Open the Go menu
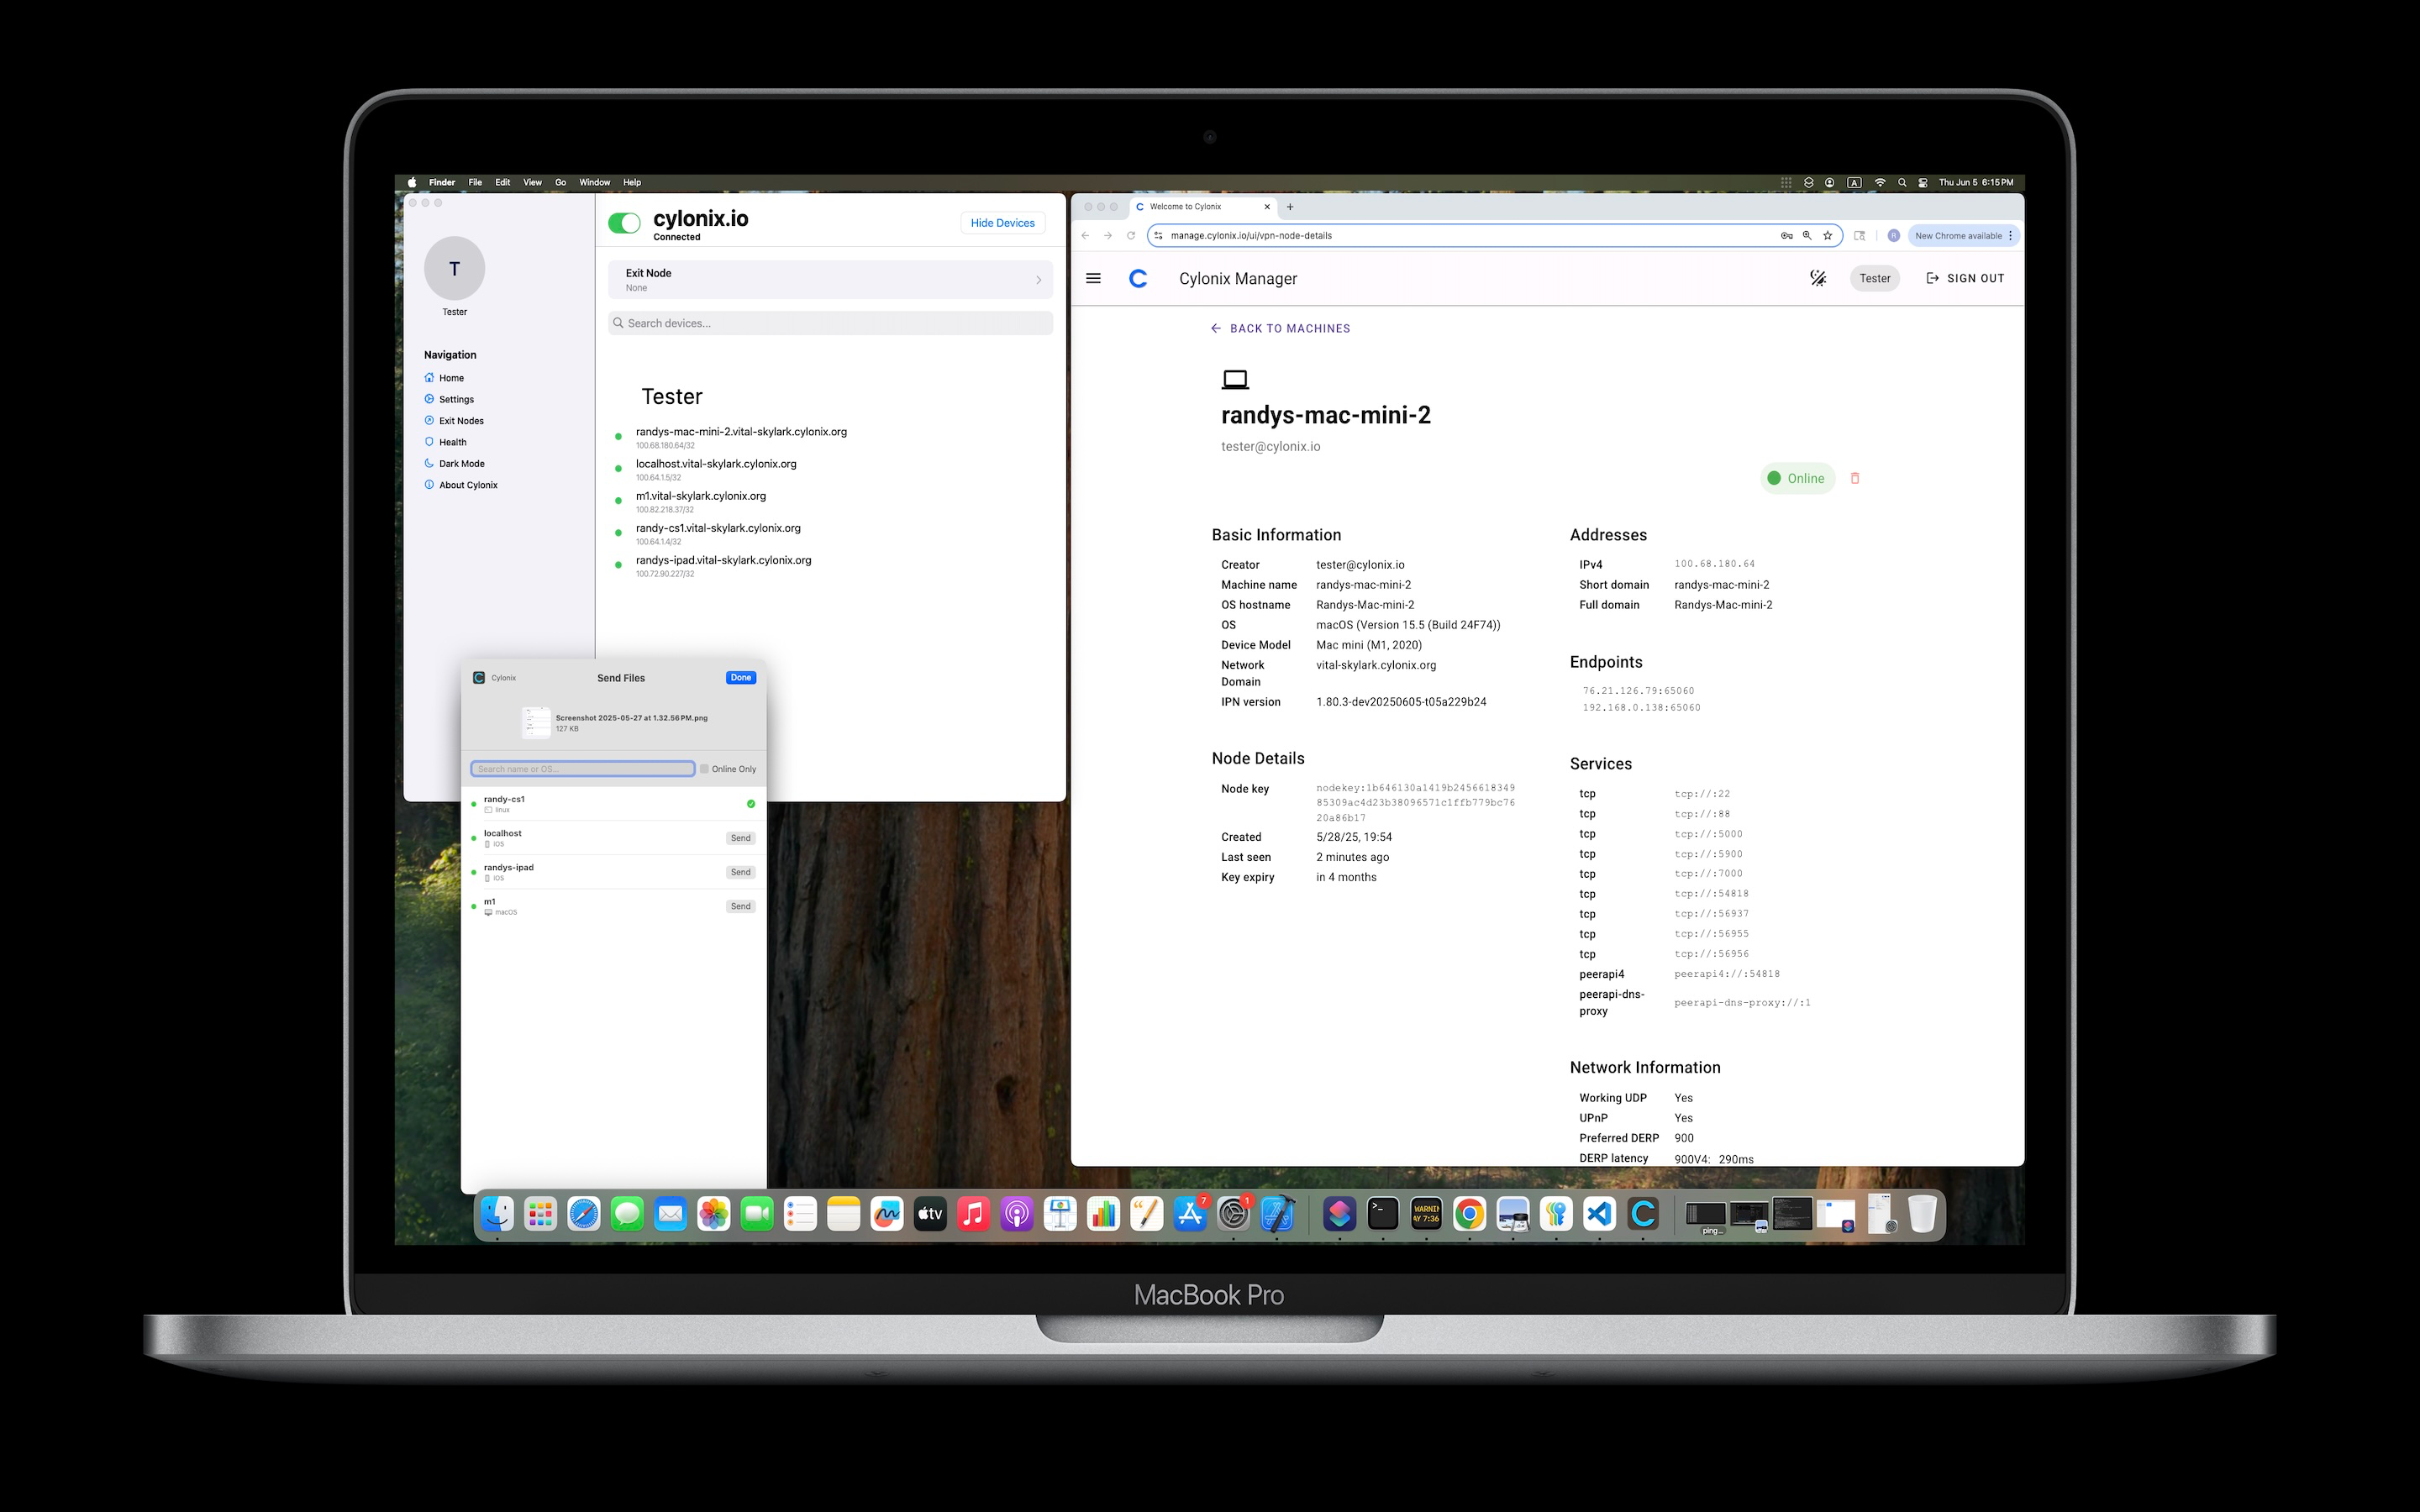 pos(560,182)
